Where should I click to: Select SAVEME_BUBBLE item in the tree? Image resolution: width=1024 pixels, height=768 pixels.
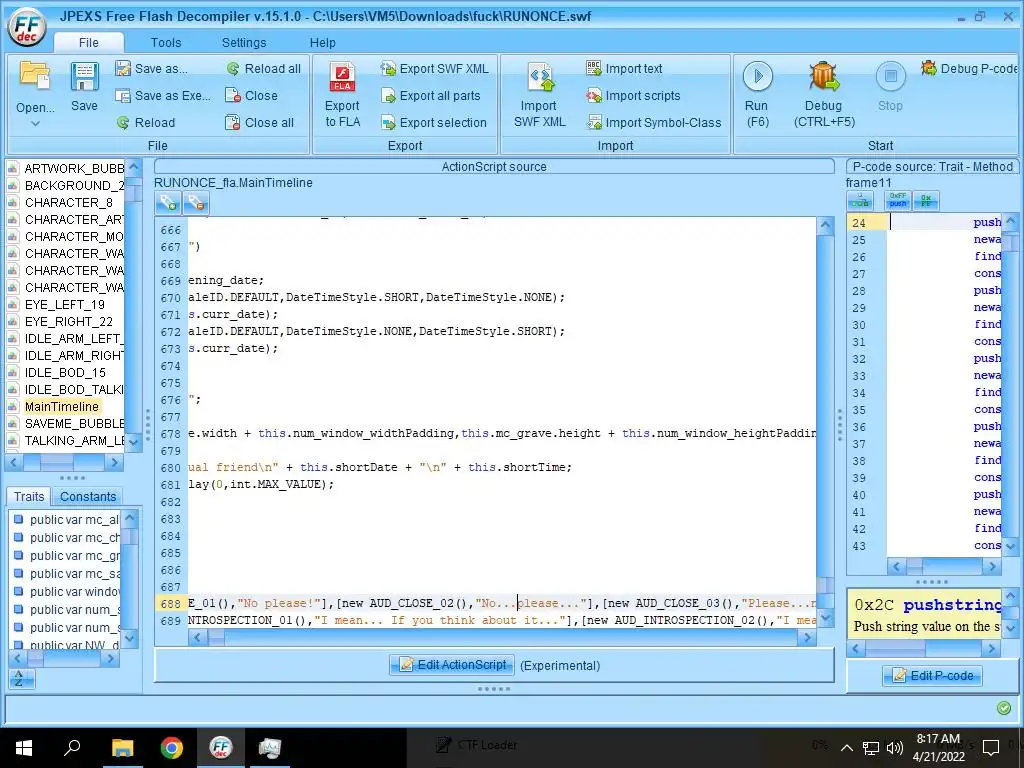click(74, 423)
